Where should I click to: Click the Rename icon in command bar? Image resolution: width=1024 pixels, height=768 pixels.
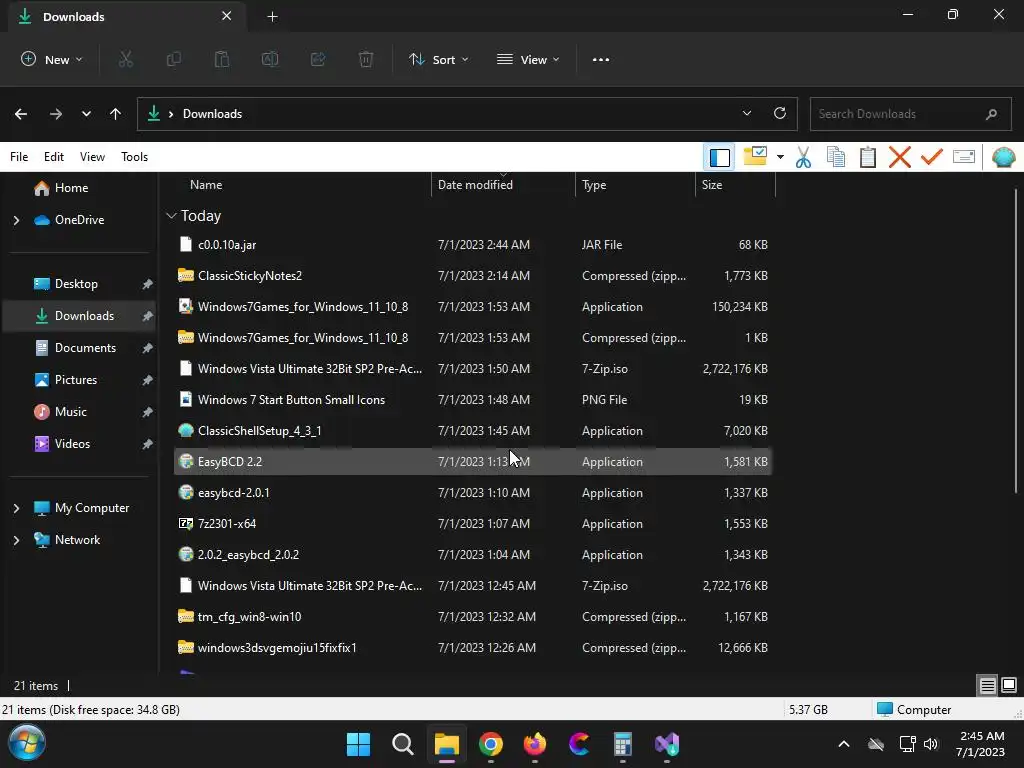(270, 59)
